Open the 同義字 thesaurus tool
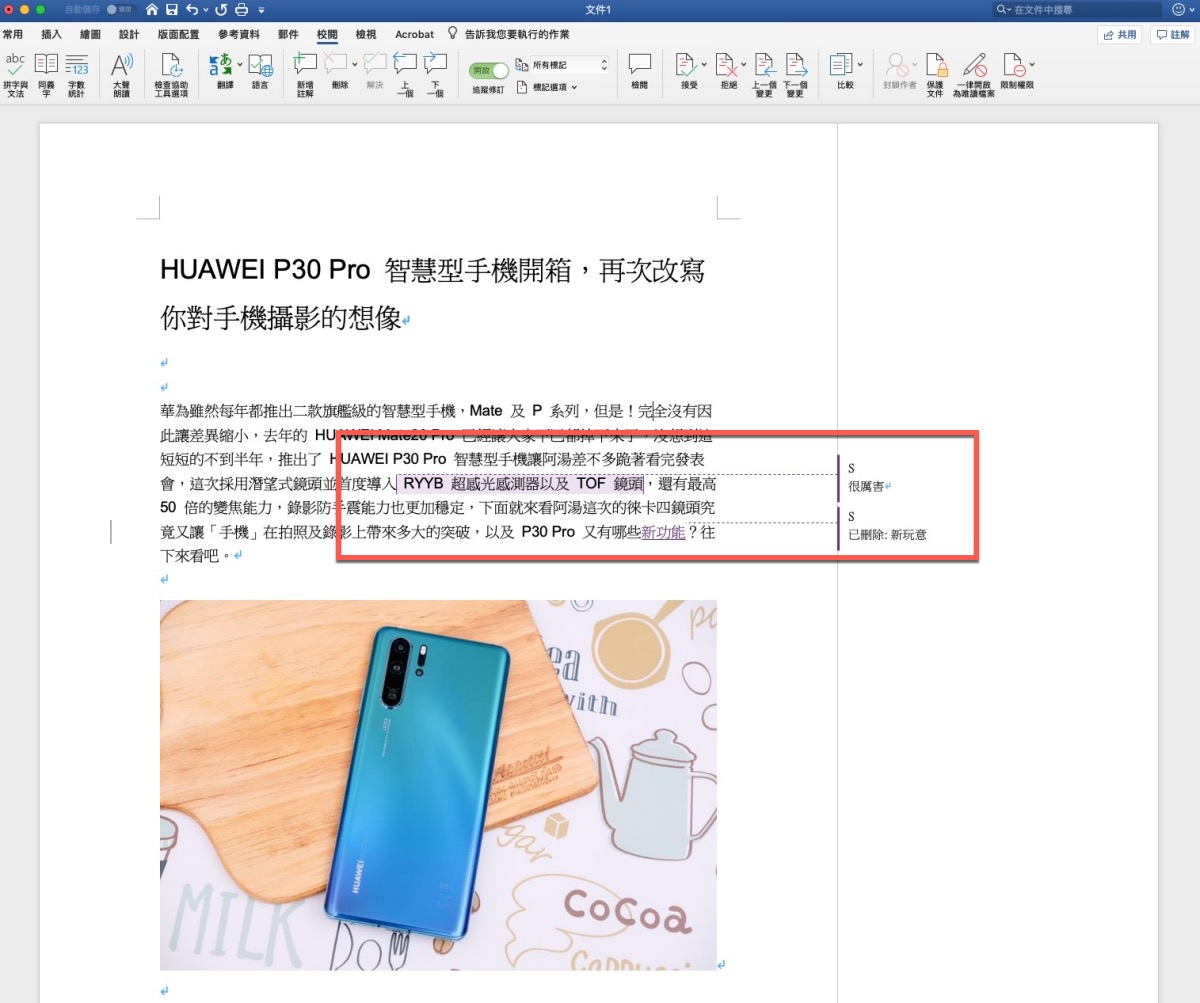The height and width of the screenshot is (1003, 1200). (x=46, y=75)
